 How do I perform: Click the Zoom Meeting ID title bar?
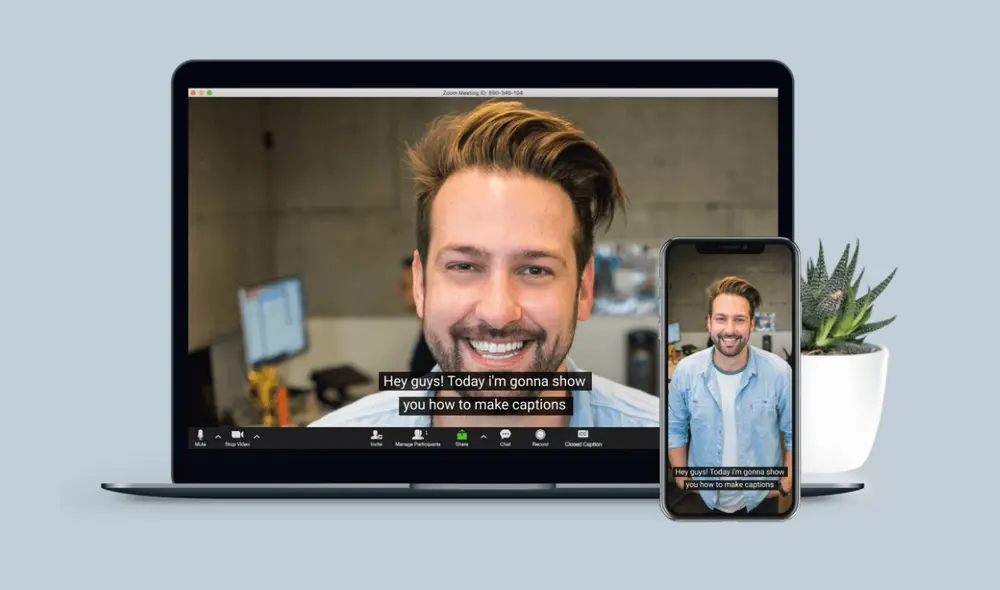coord(483,93)
